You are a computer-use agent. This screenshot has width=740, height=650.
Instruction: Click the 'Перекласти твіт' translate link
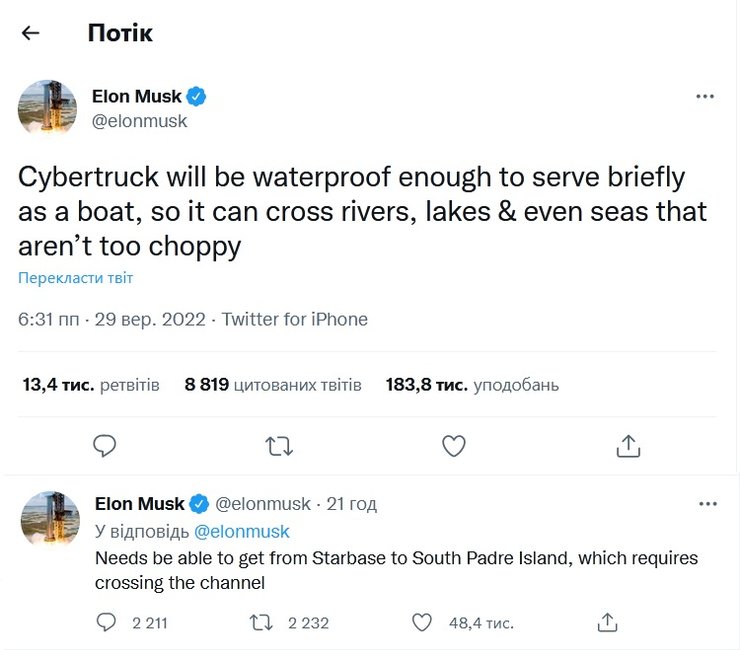point(76,278)
